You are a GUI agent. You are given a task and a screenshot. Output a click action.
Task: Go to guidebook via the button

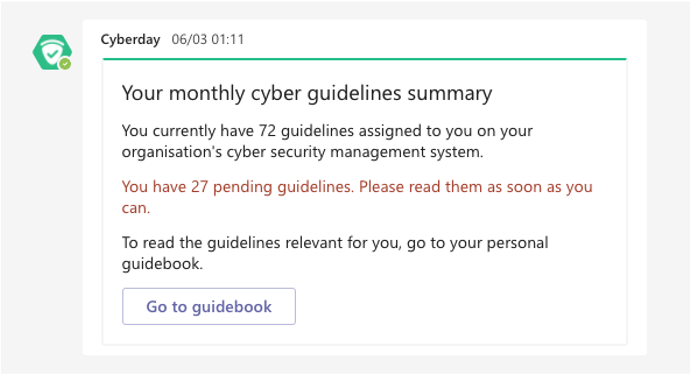click(x=209, y=307)
